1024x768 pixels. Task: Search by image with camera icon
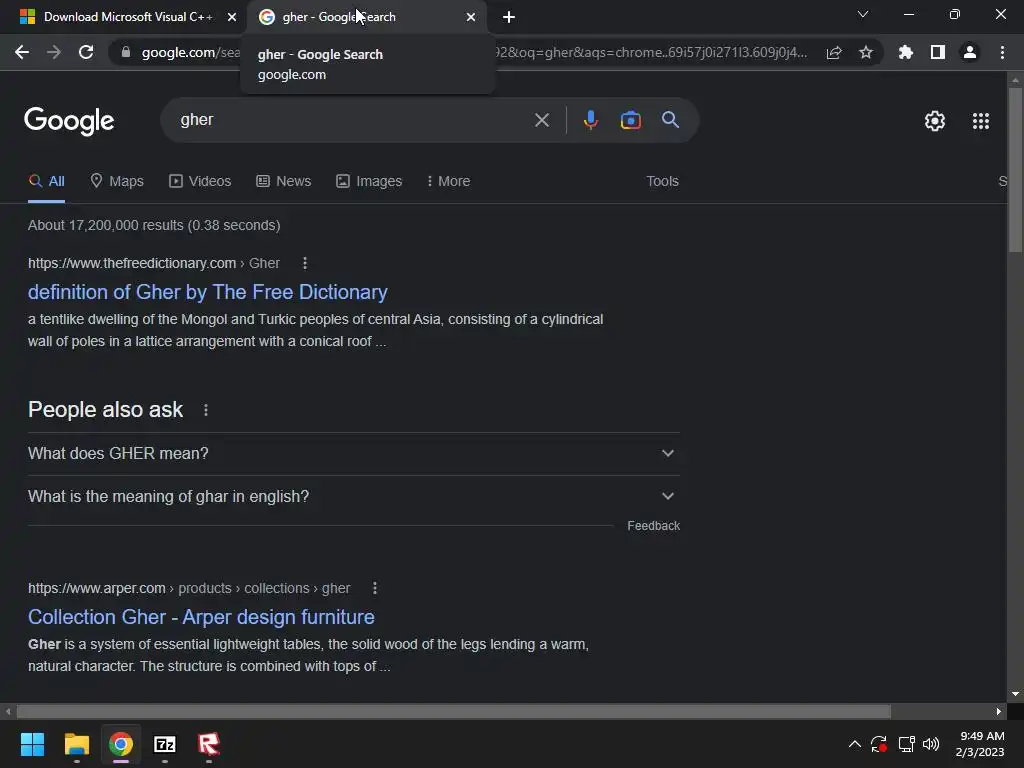630,120
